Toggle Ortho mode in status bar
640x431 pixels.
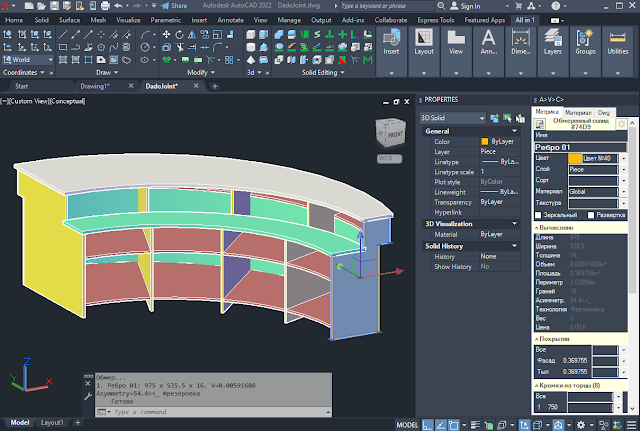(x=427, y=425)
